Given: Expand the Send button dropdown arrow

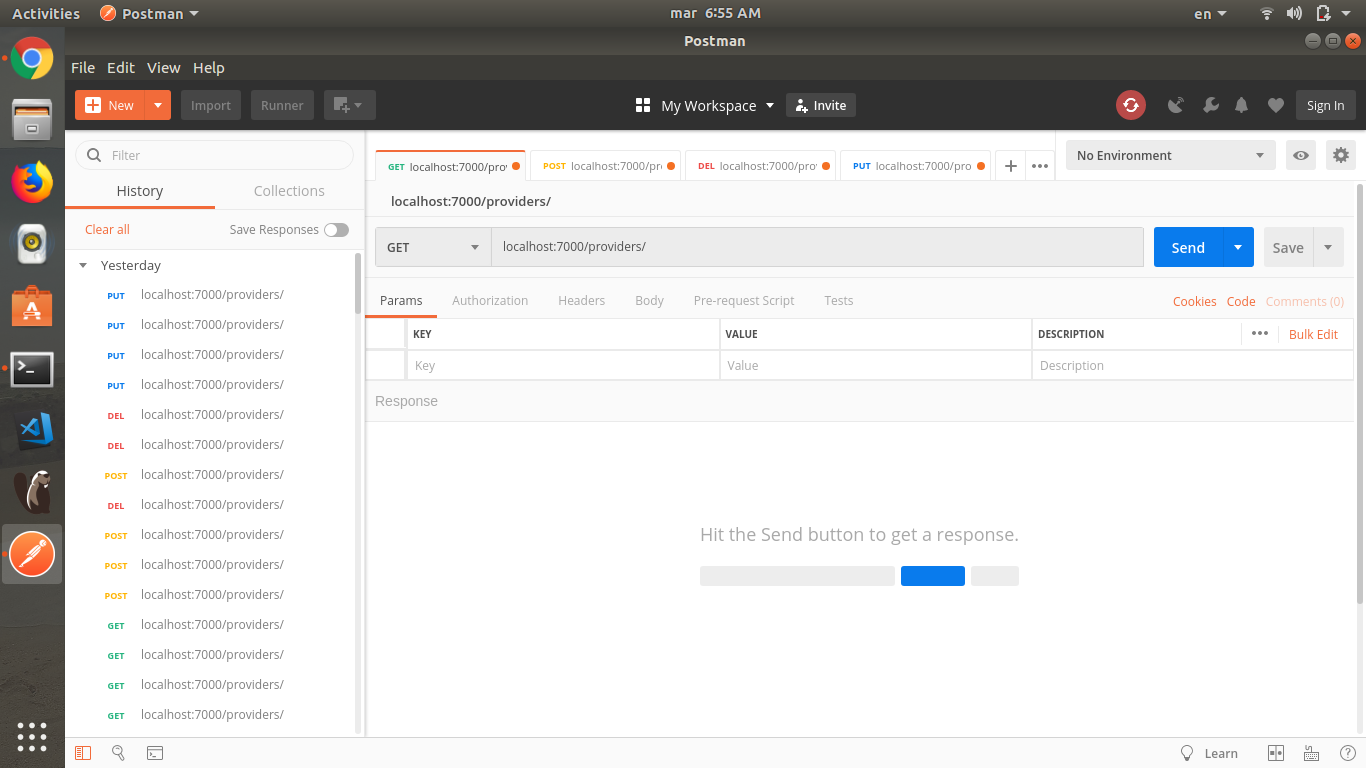Looking at the screenshot, I should [1238, 247].
